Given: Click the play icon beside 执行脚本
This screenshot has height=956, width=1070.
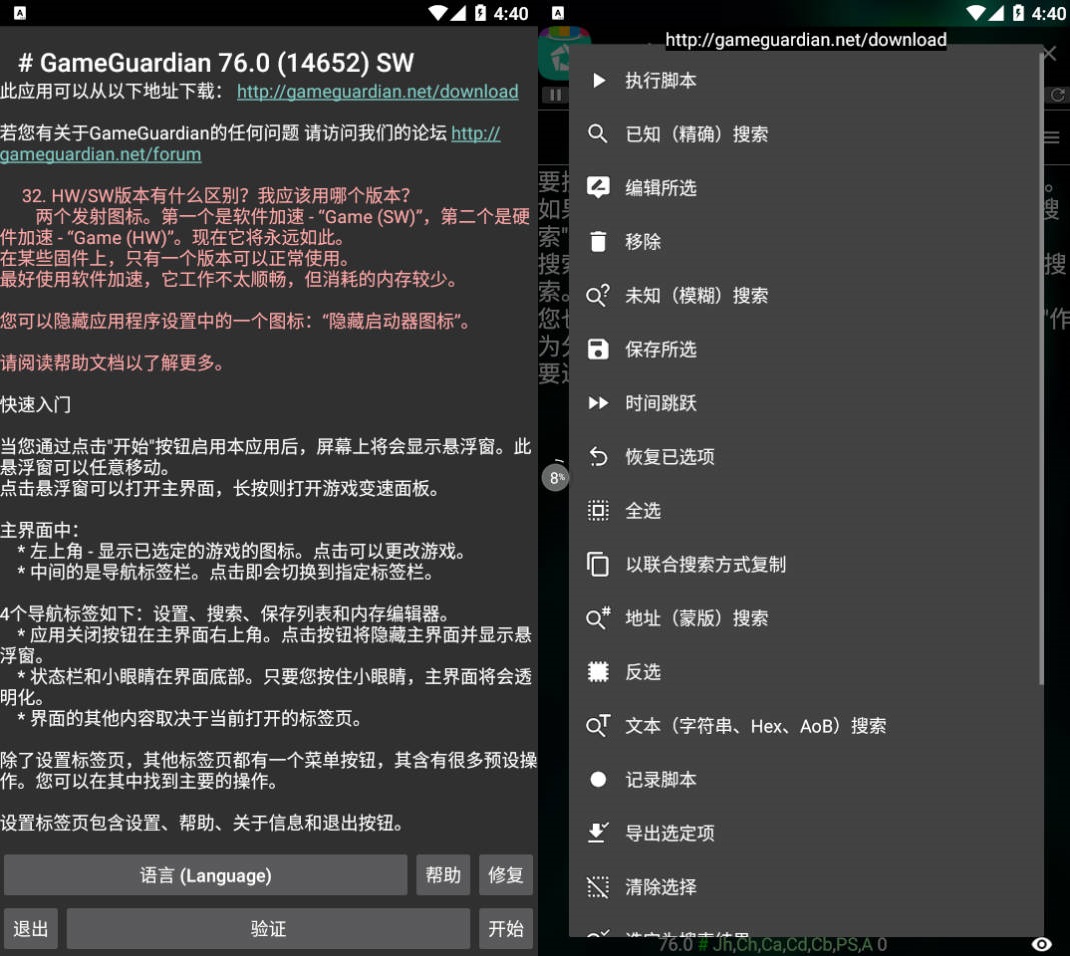Looking at the screenshot, I should click(598, 81).
